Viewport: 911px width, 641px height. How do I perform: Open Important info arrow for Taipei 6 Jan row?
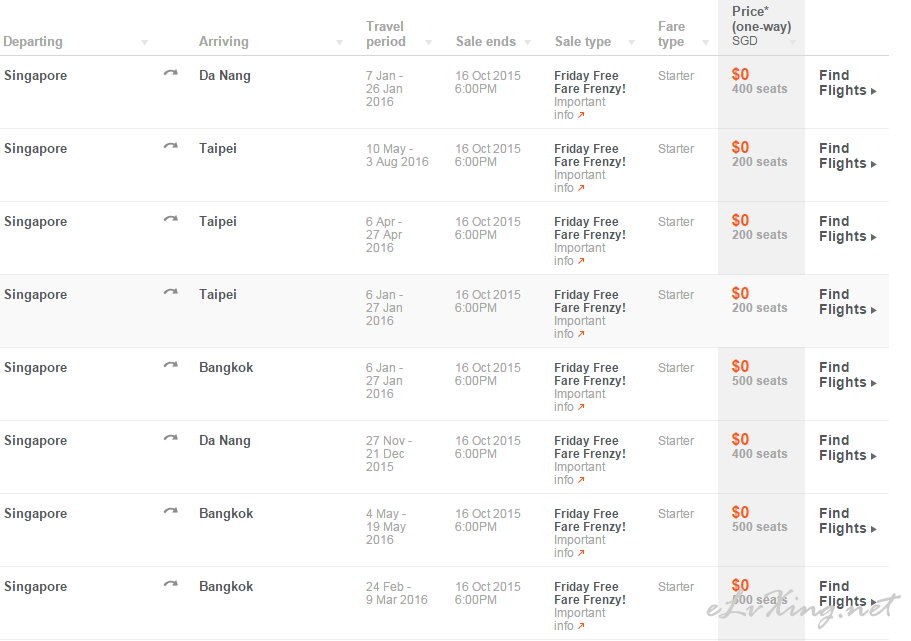(581, 334)
